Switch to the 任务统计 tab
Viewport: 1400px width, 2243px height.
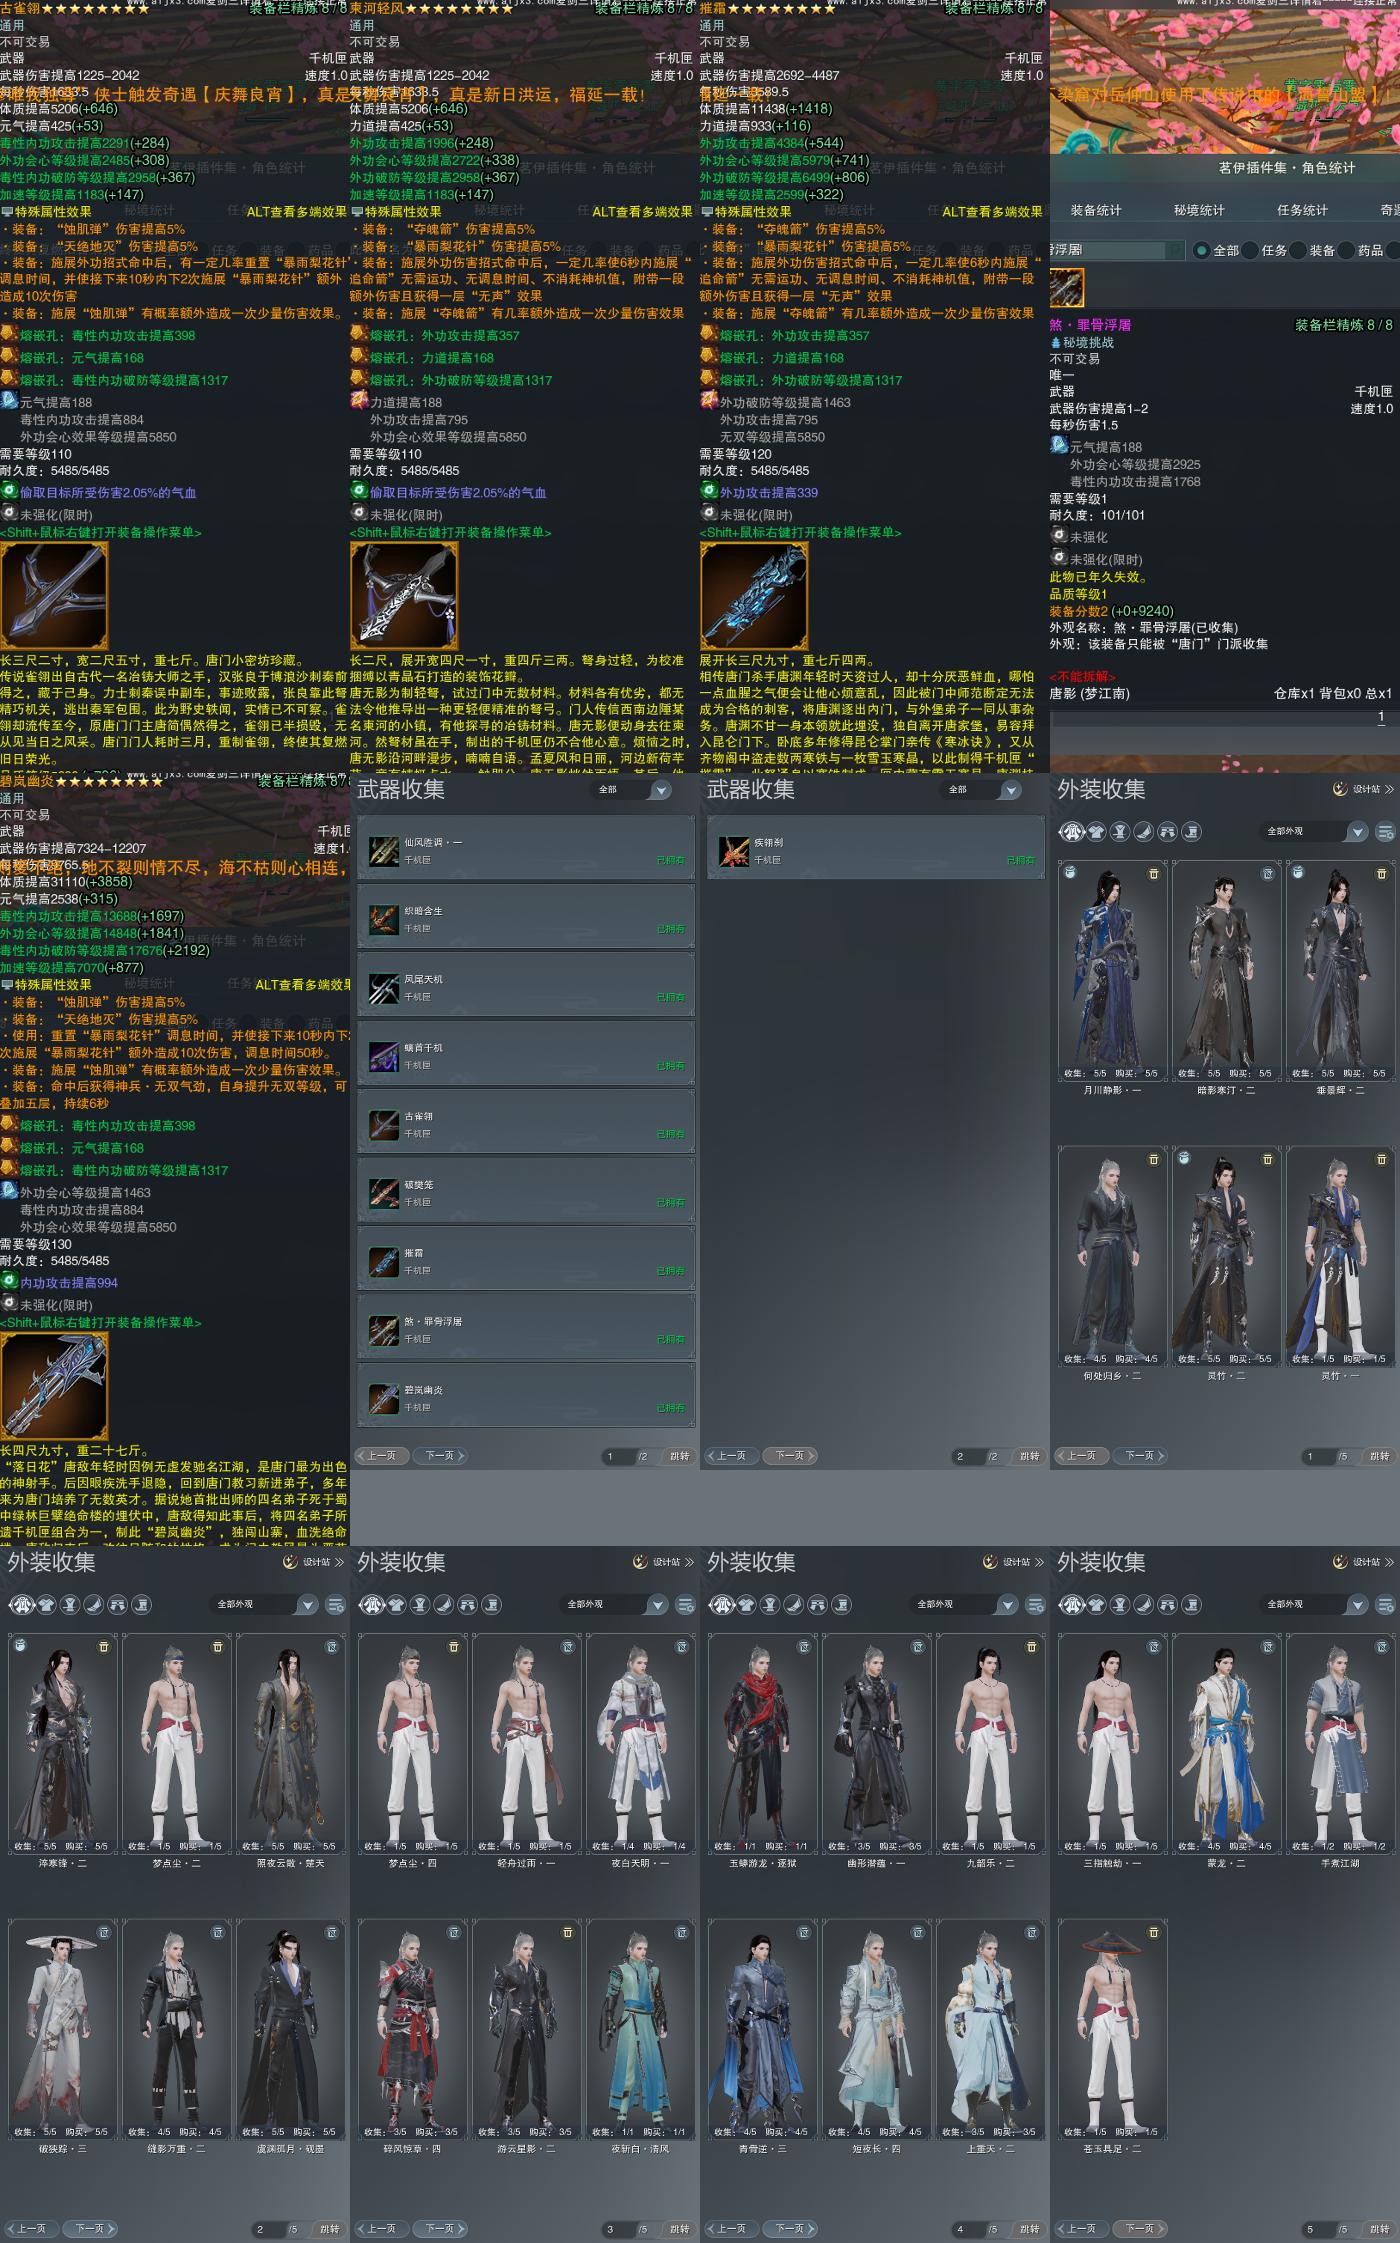pos(1302,210)
